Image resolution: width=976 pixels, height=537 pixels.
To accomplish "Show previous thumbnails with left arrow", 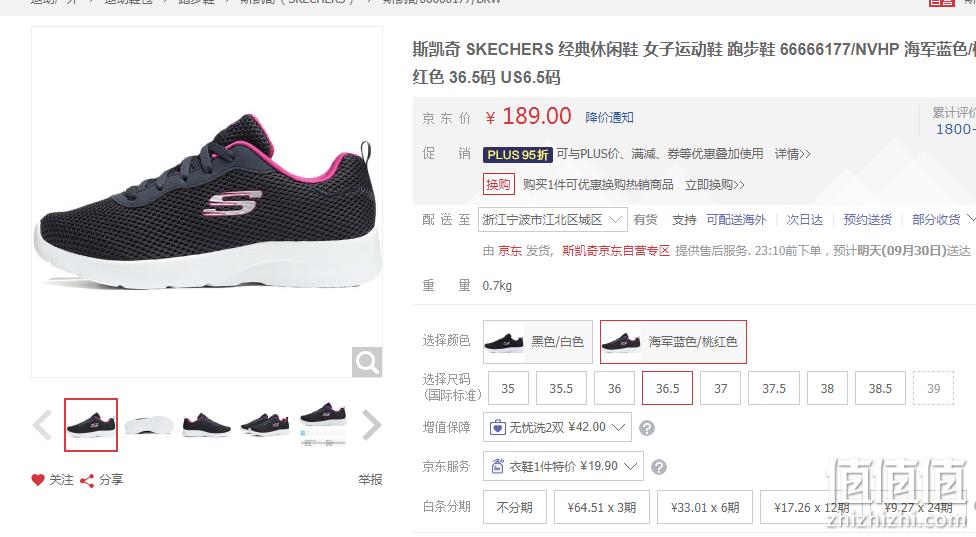I will coord(43,426).
